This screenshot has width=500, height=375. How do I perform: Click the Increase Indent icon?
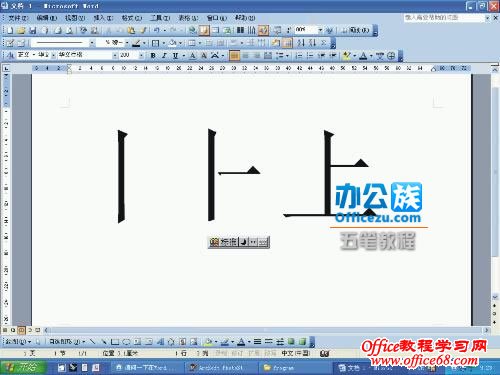(x=332, y=56)
